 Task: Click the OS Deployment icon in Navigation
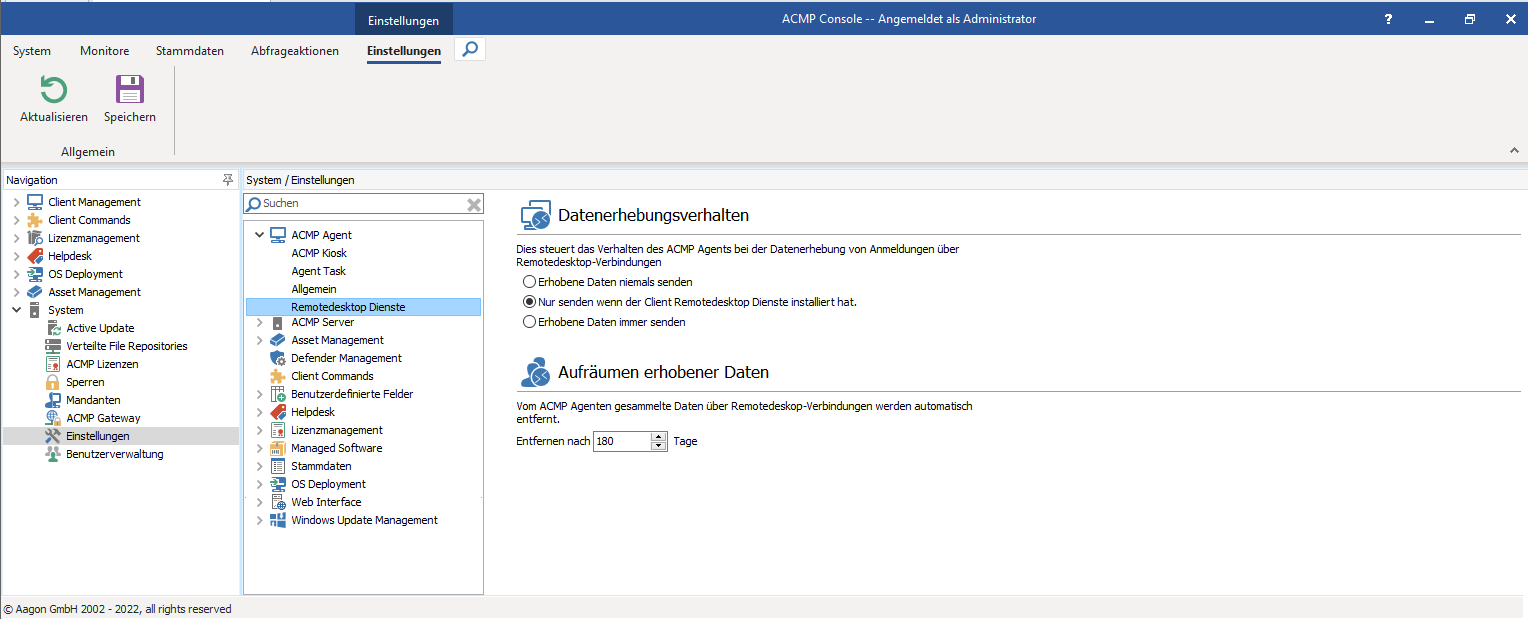(x=35, y=274)
